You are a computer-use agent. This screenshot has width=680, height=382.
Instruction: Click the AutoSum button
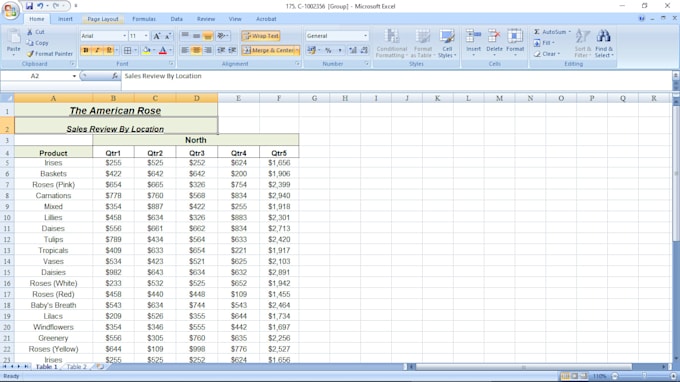[549, 32]
